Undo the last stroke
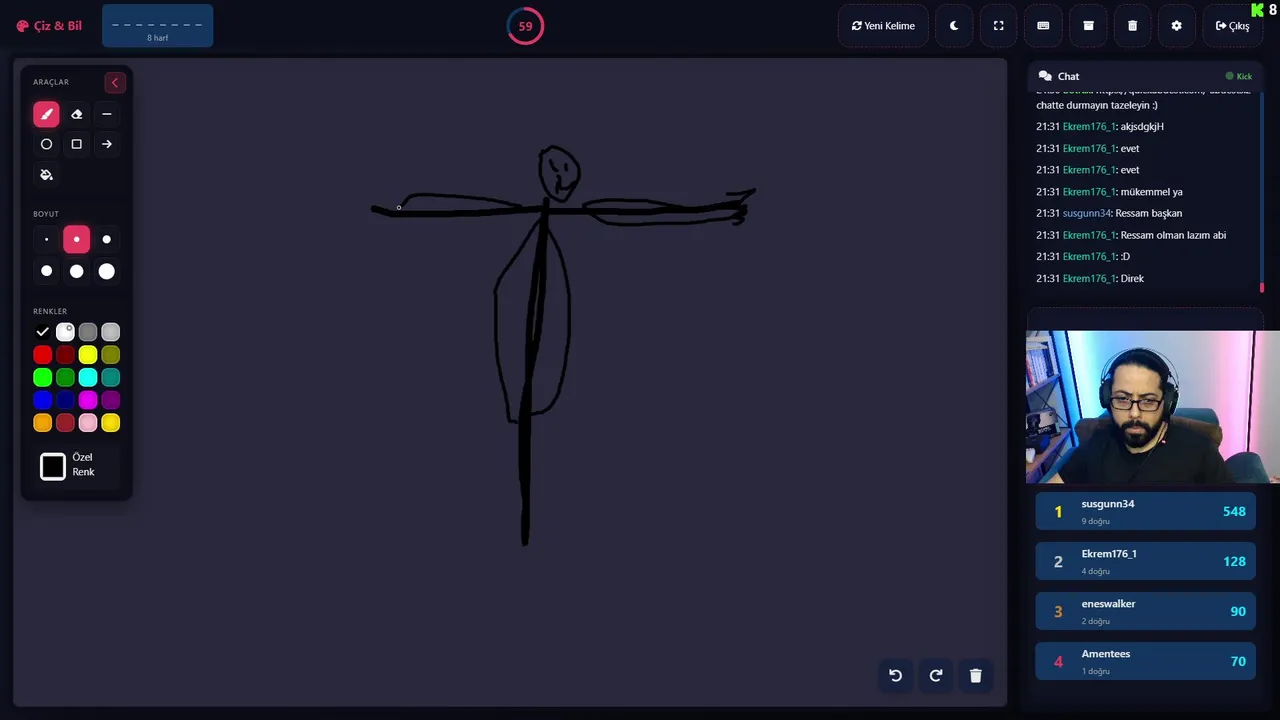1280x720 pixels. 895,675
